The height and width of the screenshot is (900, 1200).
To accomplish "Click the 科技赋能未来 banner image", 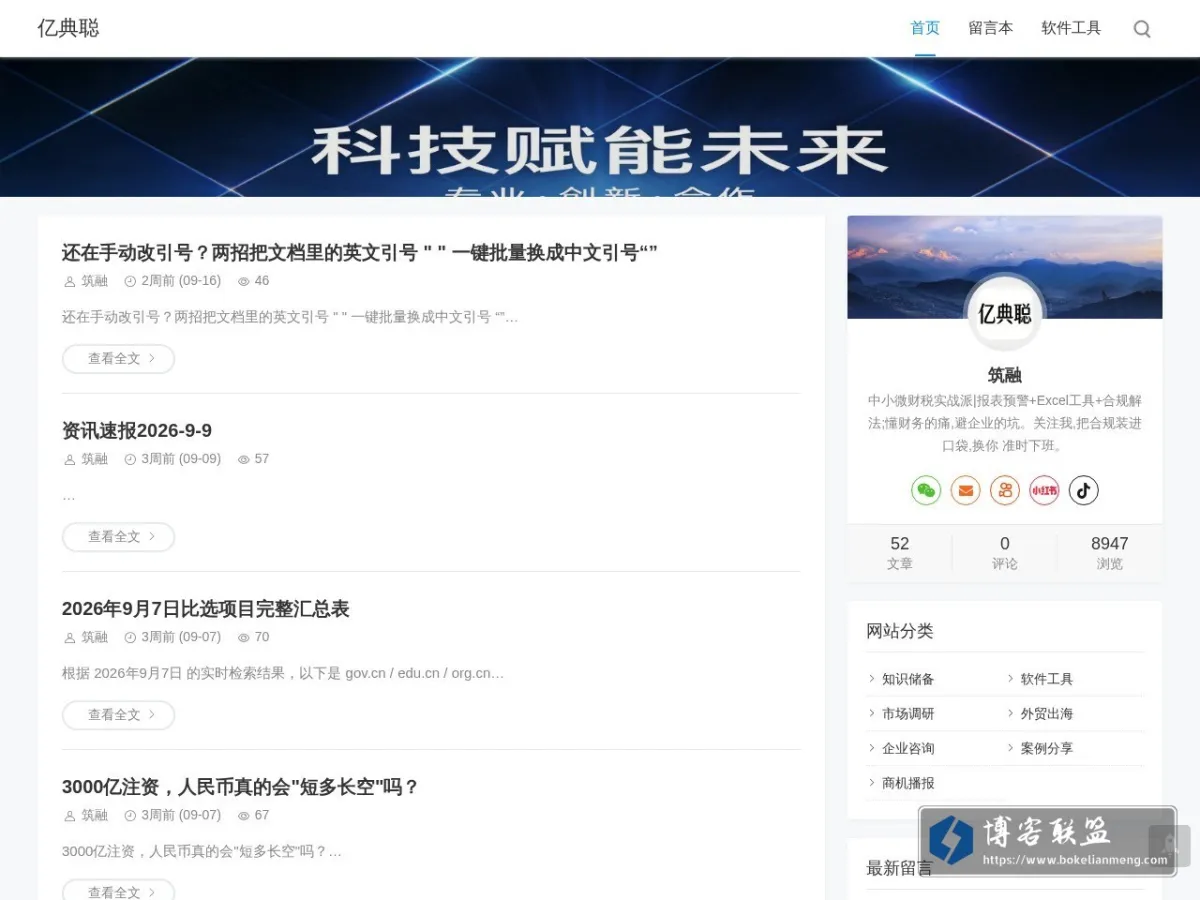I will [x=600, y=127].
